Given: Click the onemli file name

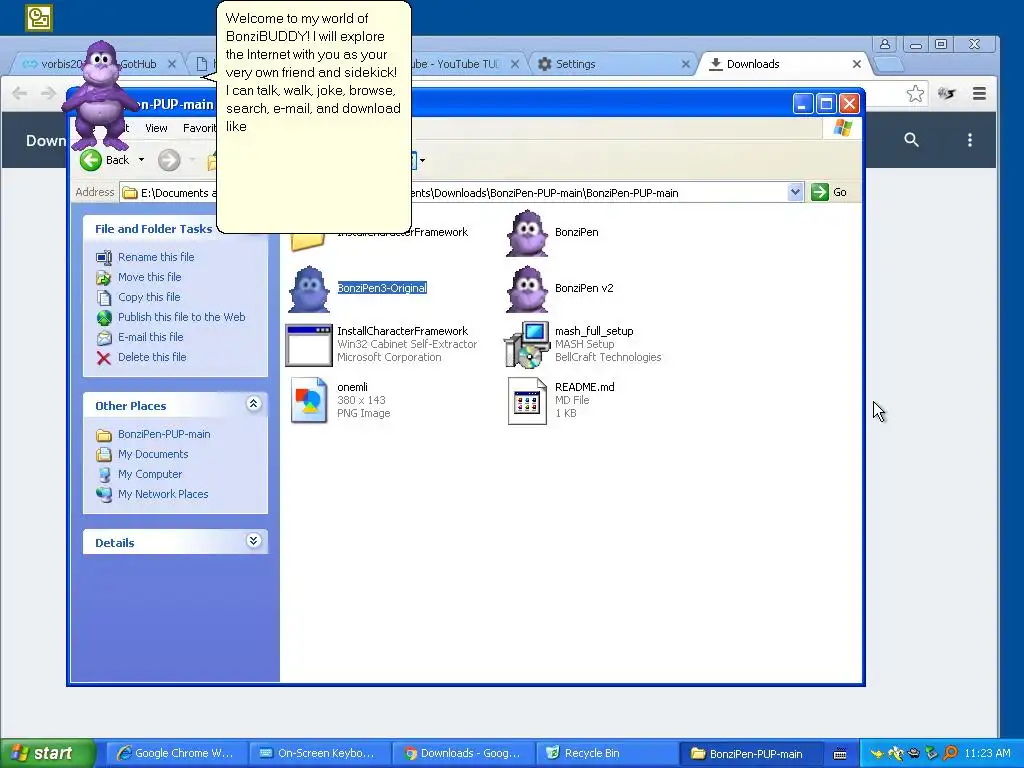Looking at the screenshot, I should tap(353, 387).
